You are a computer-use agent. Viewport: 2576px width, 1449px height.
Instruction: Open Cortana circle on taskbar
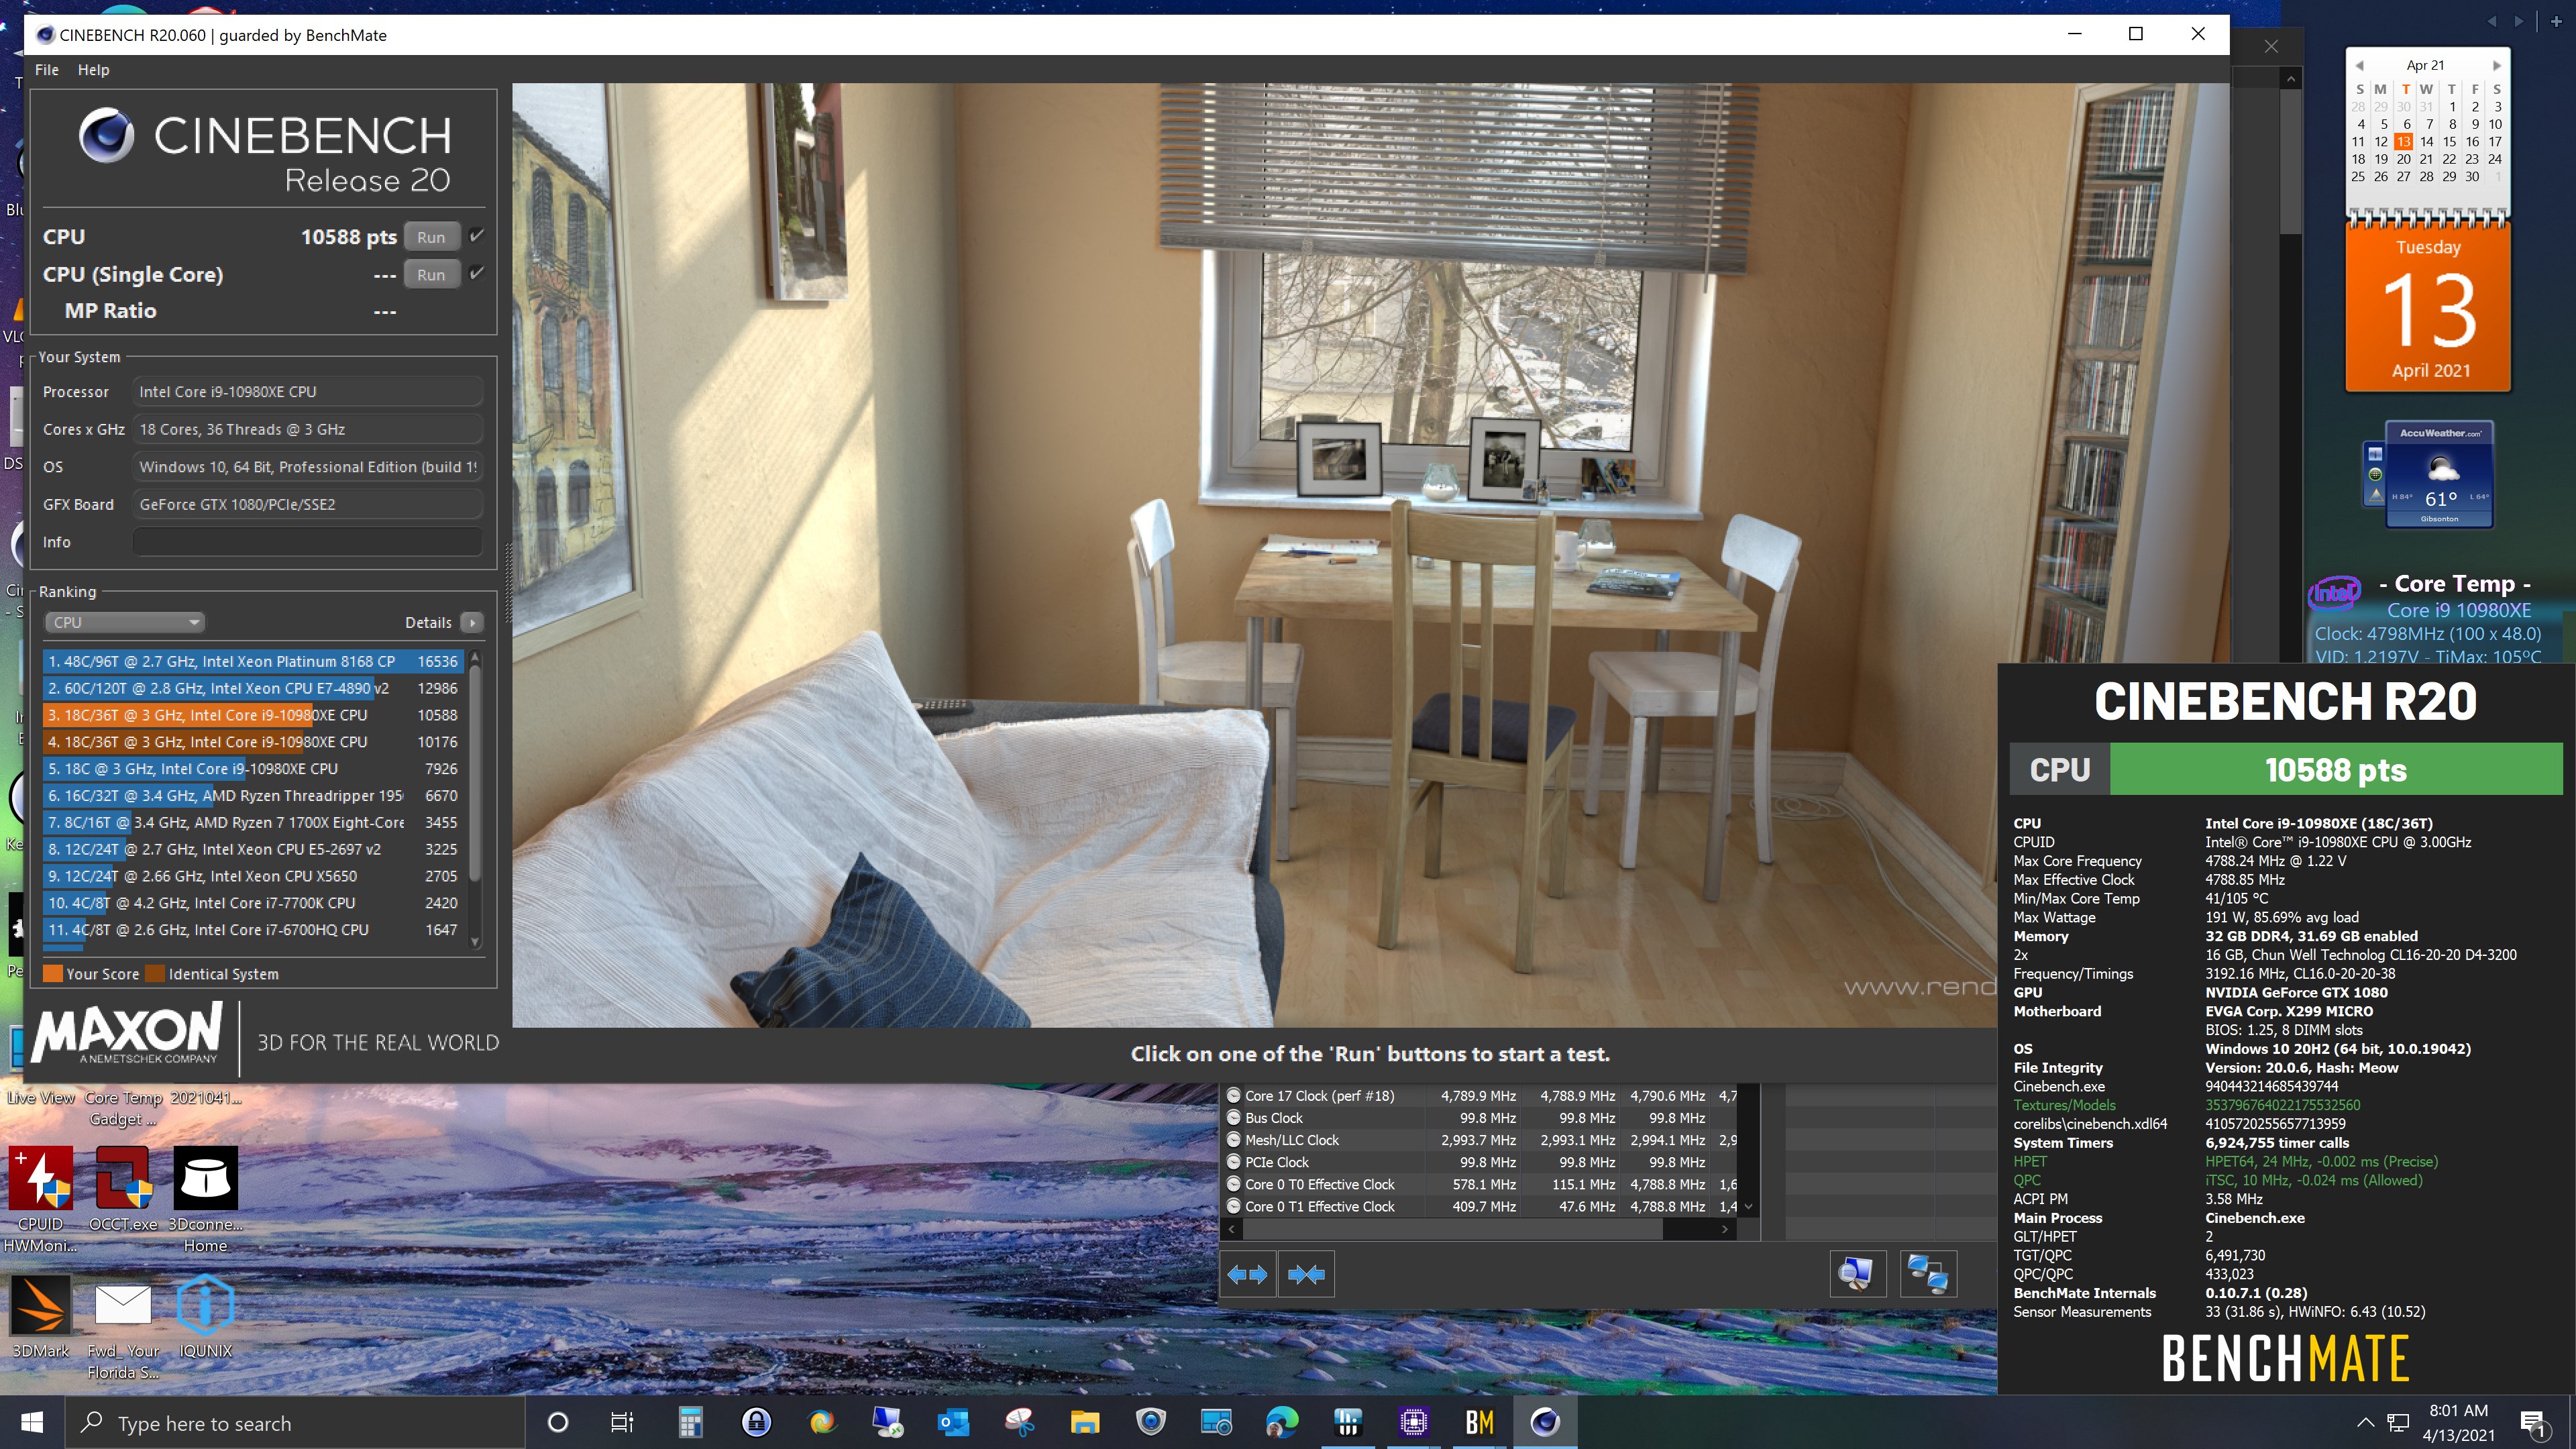[x=558, y=1422]
